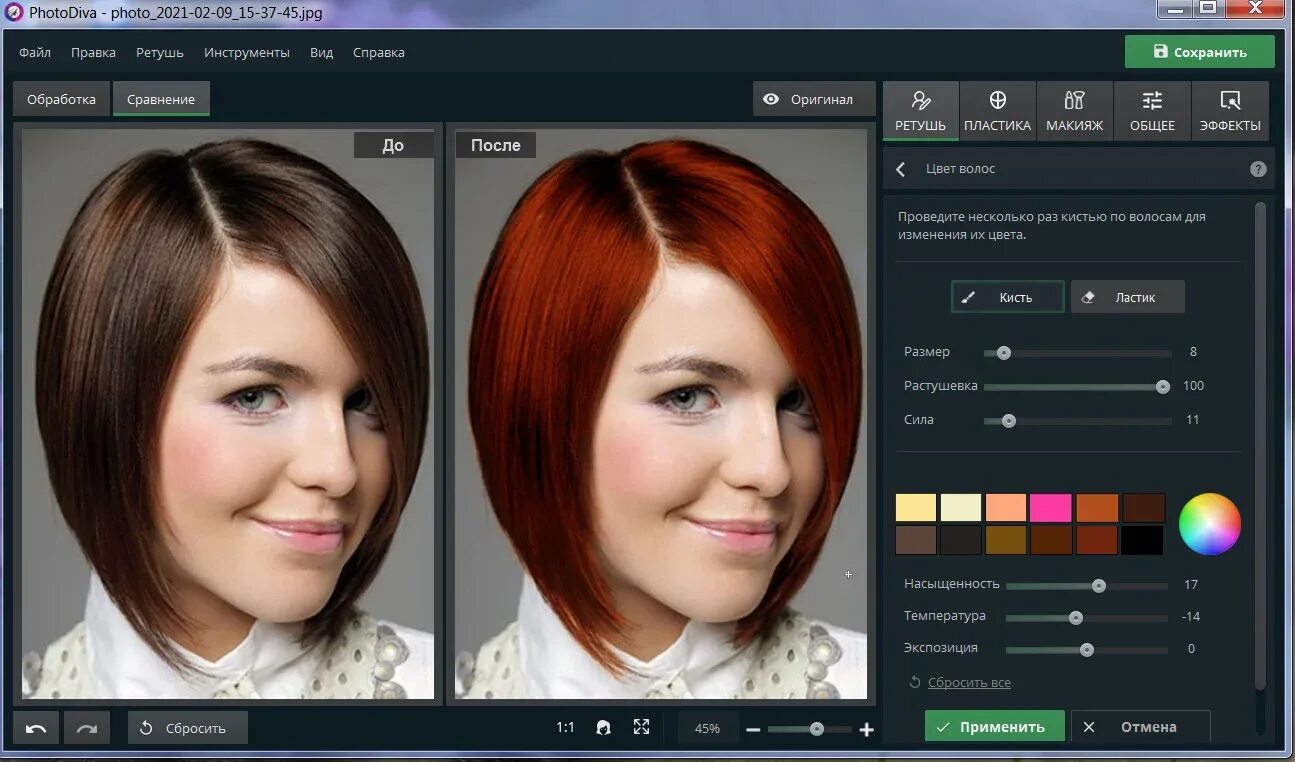This screenshot has height=762, width=1295.
Task: Click the face detection icon near 1:1
Action: tap(603, 728)
